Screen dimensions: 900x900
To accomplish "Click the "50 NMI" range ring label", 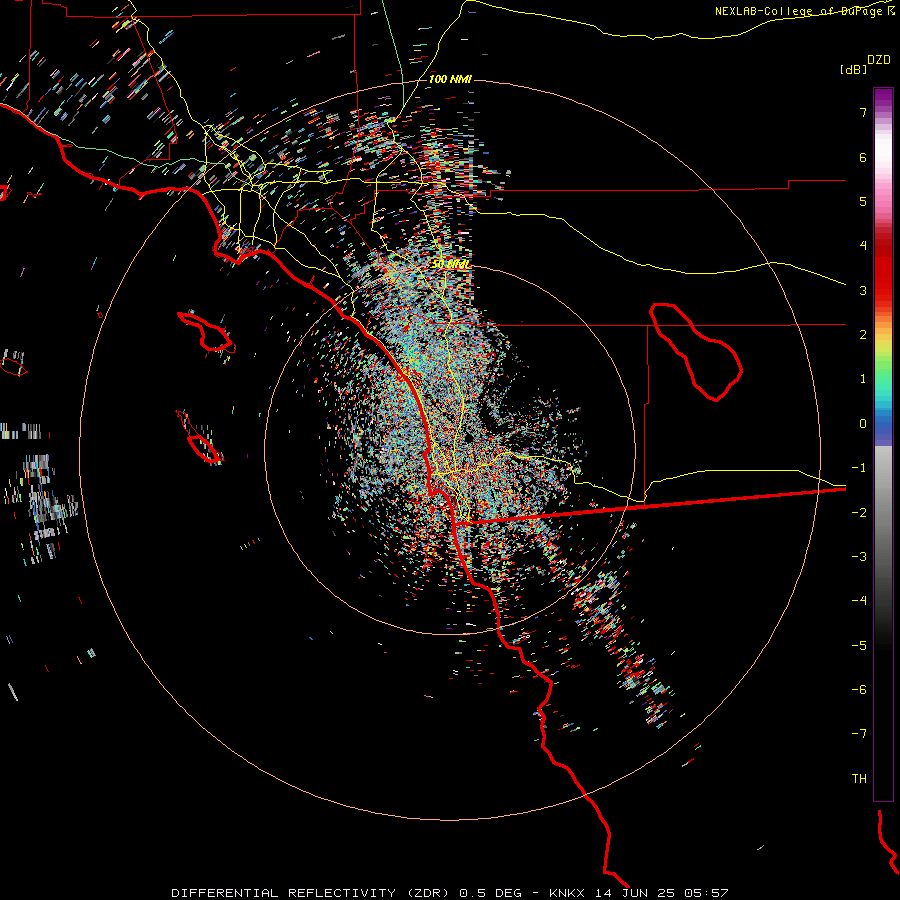I will [x=451, y=265].
